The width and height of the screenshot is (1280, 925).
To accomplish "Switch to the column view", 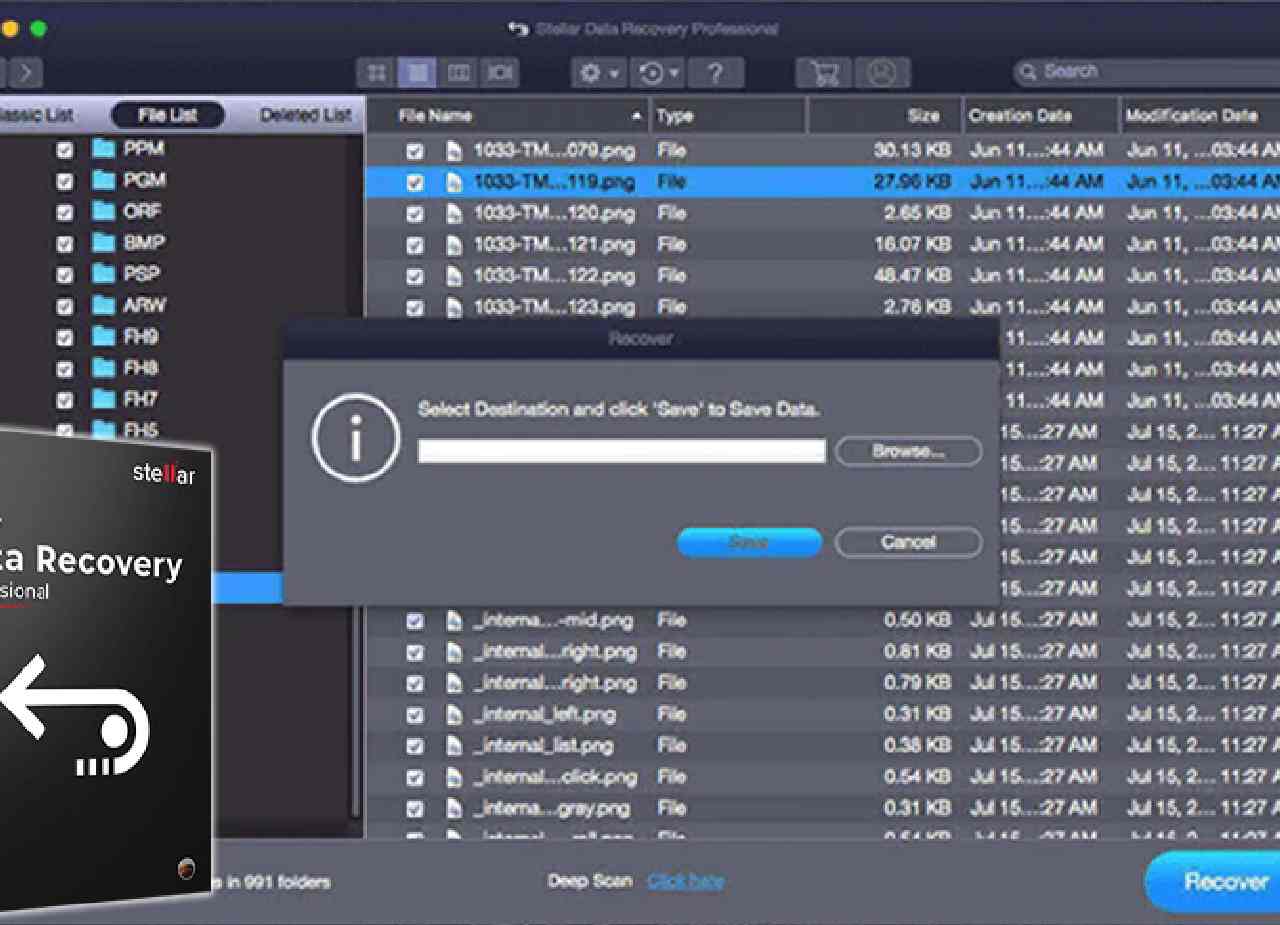I will pos(458,73).
